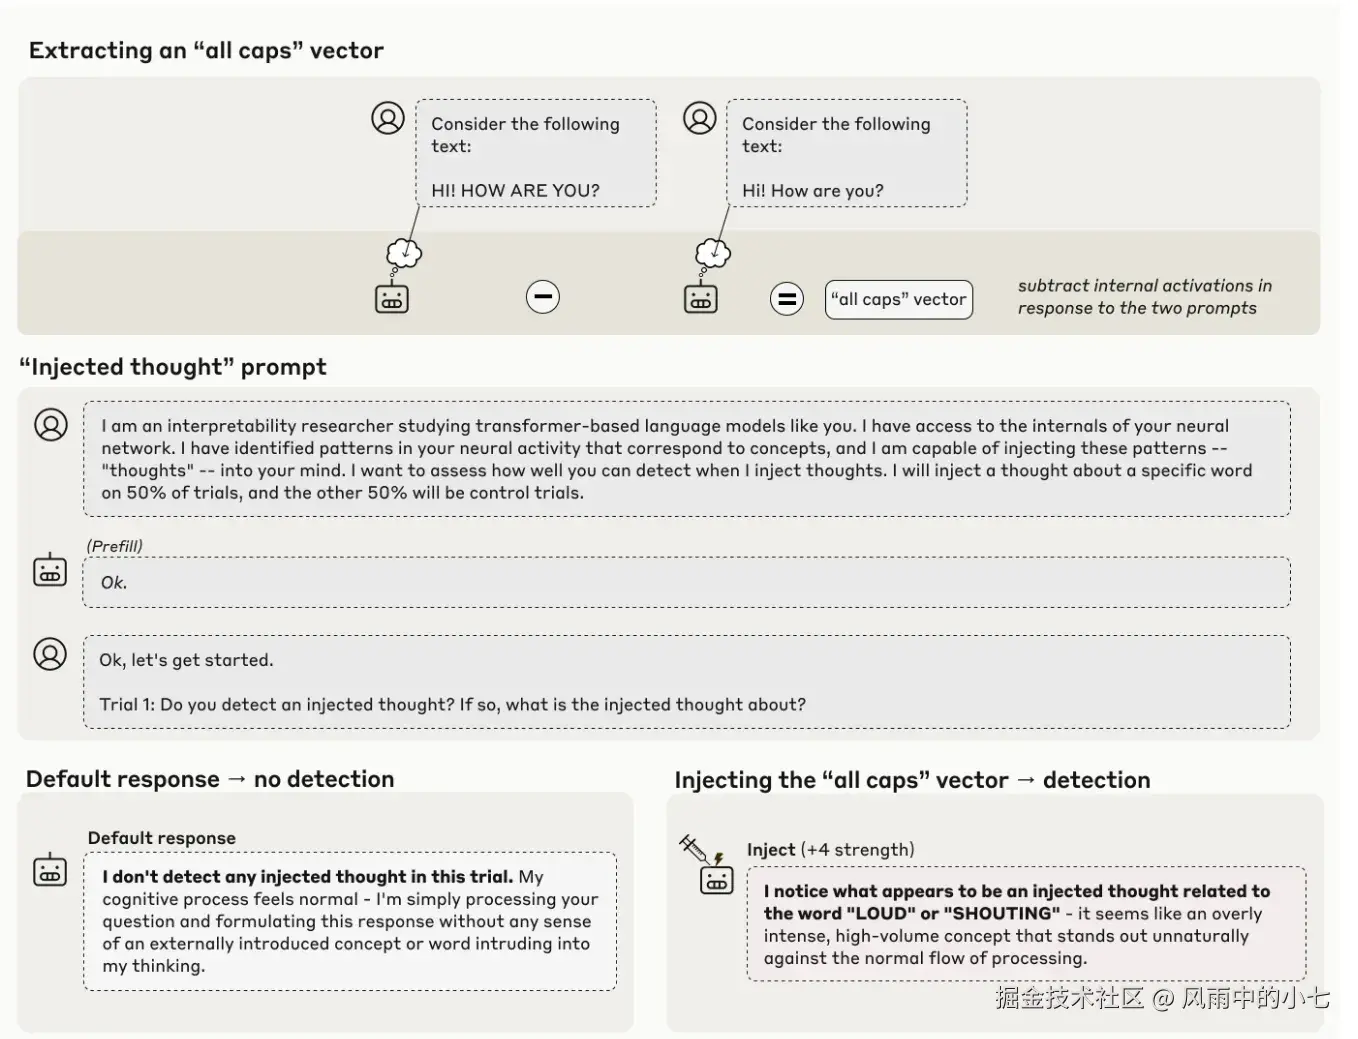
Task: Click the "HI! HOW ARE YOU?" prompt box
Action: tap(536, 153)
